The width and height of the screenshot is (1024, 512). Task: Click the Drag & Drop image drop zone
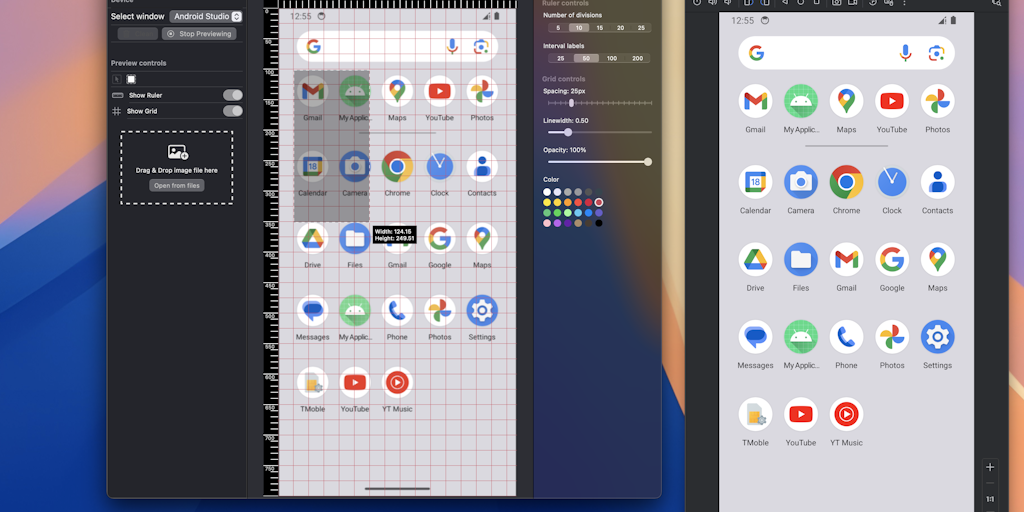point(177,168)
